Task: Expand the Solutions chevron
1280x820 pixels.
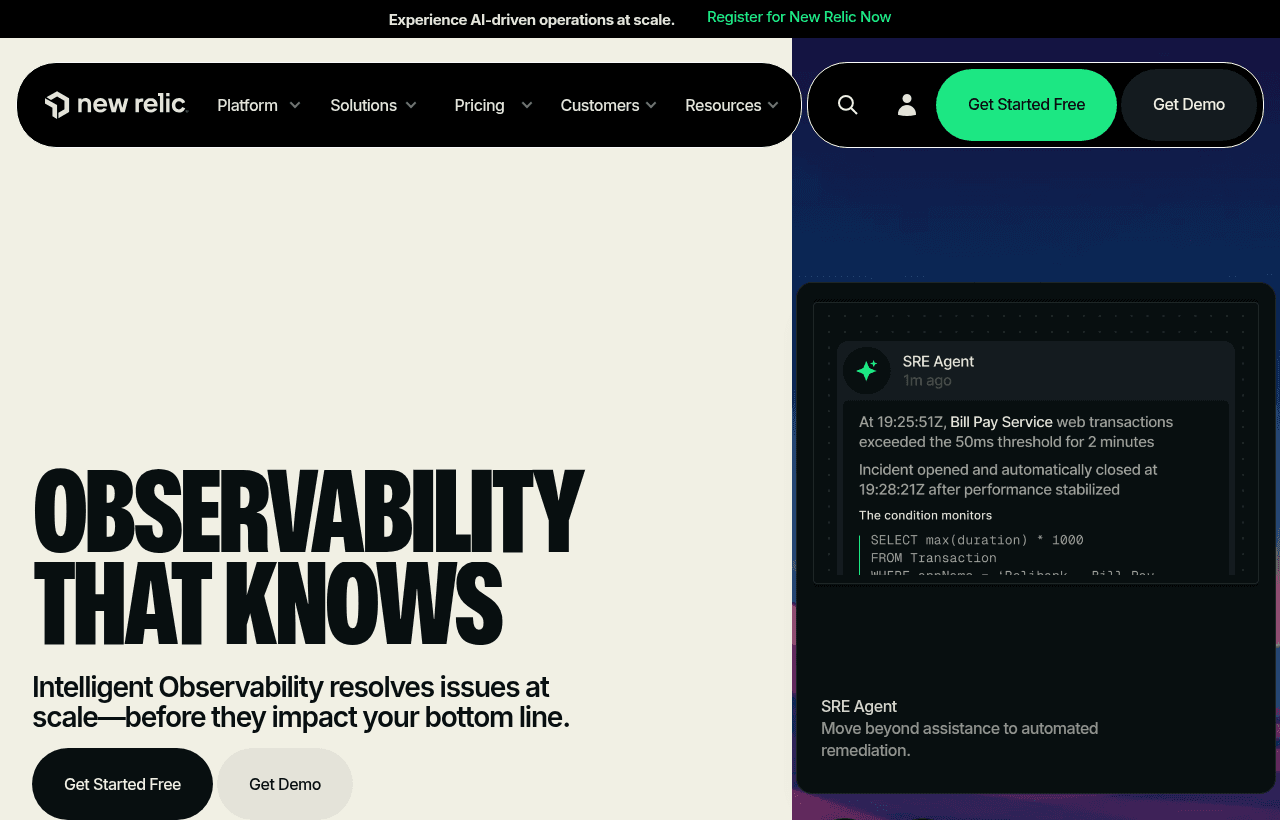Action: [x=411, y=105]
